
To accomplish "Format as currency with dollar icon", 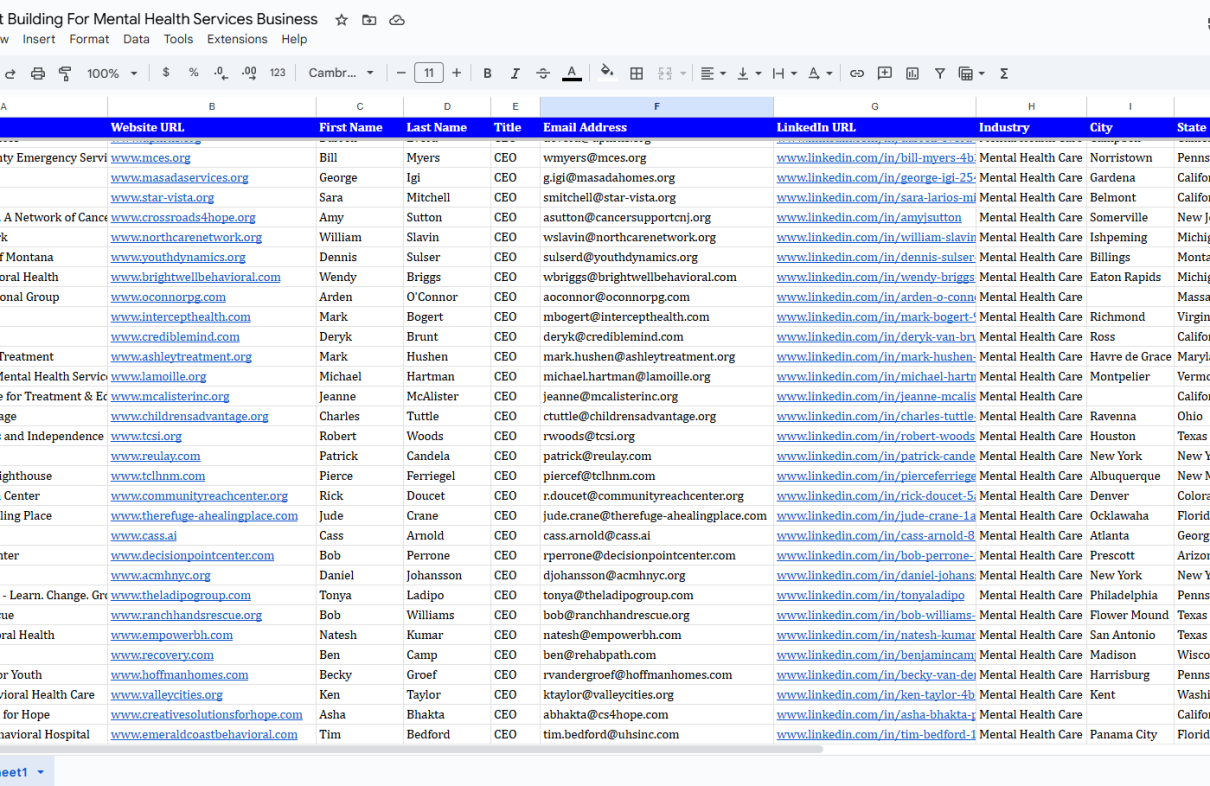I will pyautogui.click(x=166, y=73).
